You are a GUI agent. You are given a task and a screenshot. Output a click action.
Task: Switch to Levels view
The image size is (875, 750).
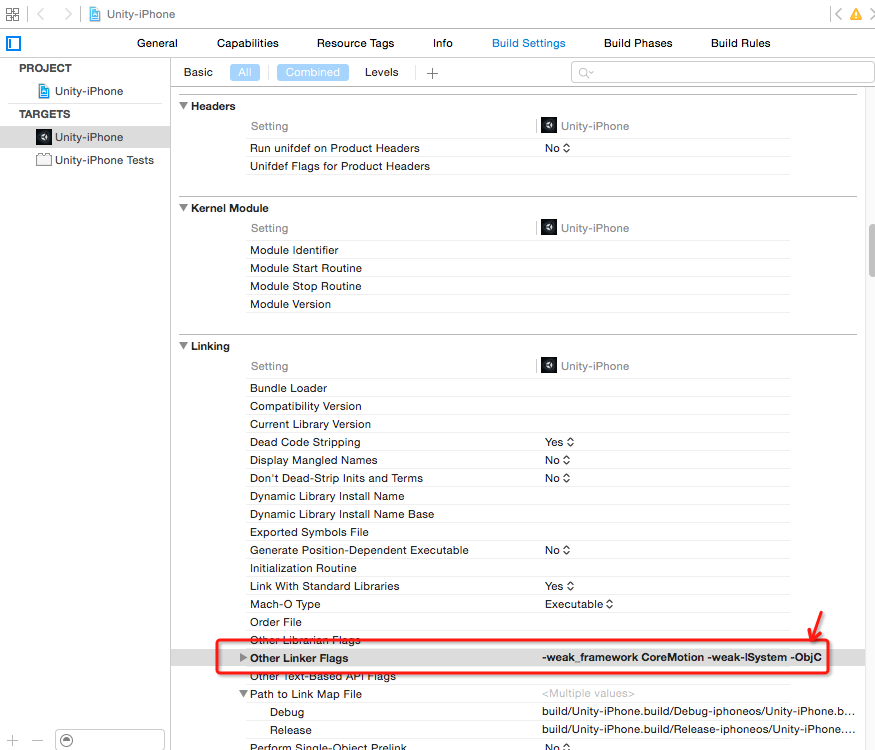pyautogui.click(x=382, y=73)
